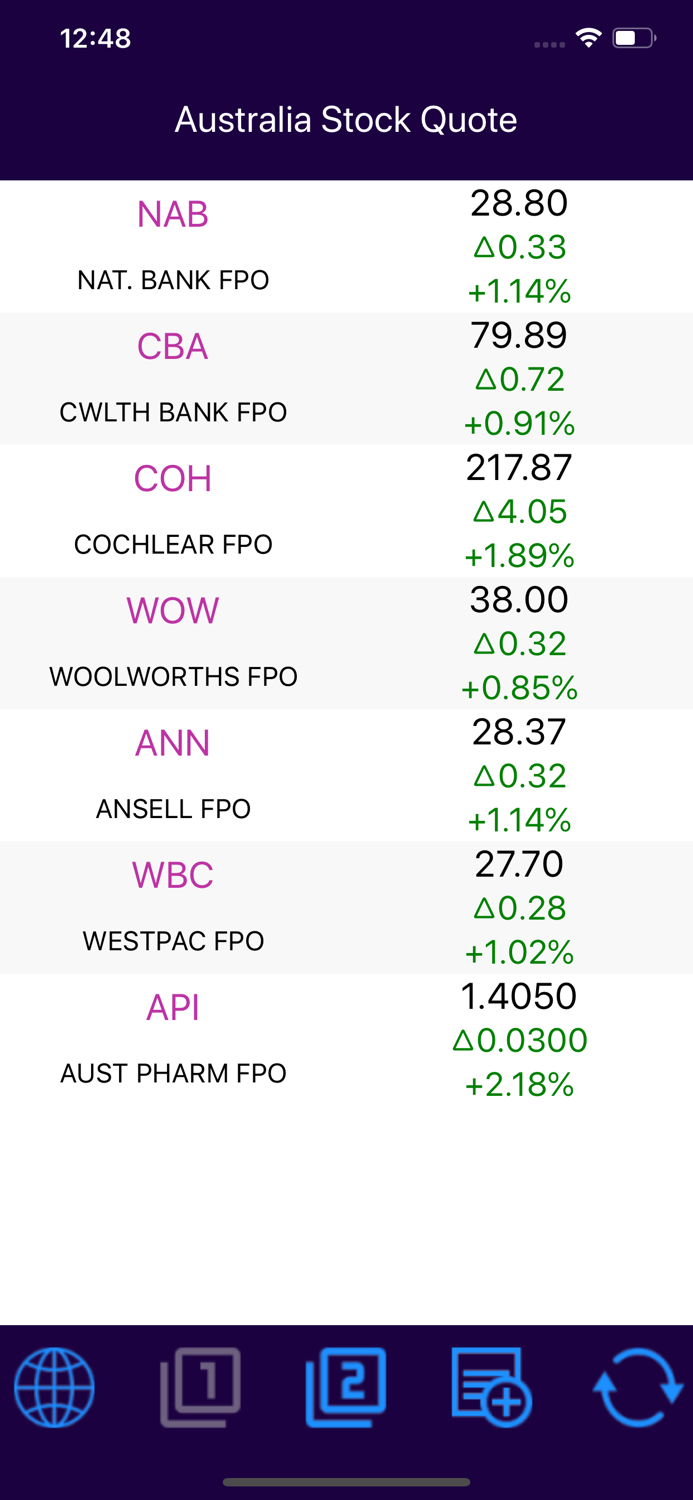Switch to watchlist 1 icon
Screen dimensions: 693x1500
(x=200, y=1387)
